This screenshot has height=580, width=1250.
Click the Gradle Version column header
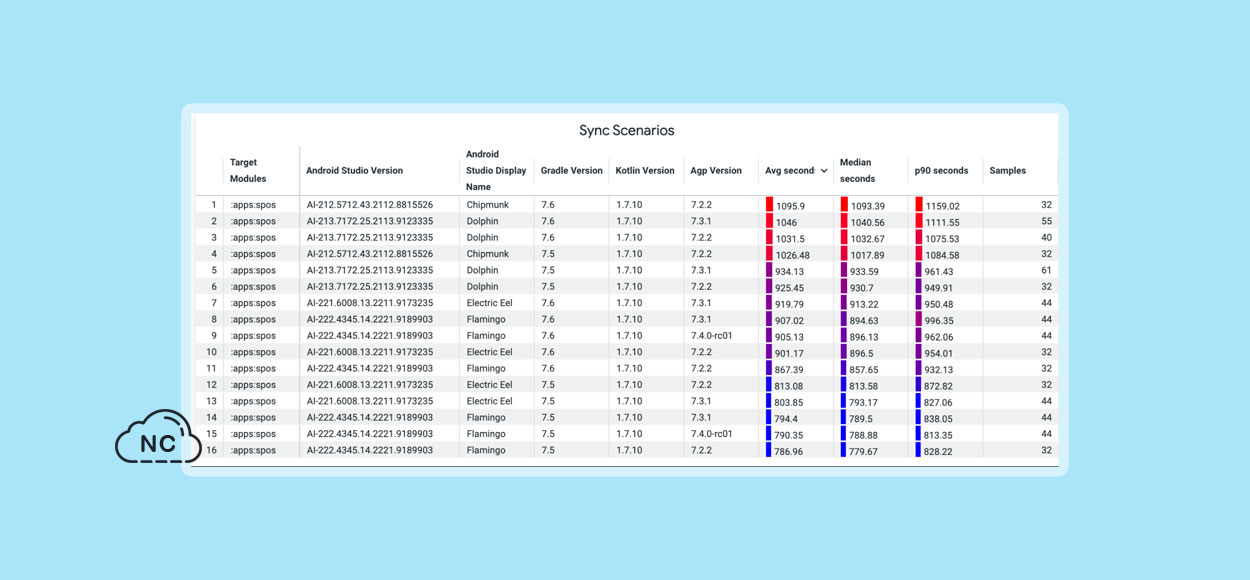point(572,171)
